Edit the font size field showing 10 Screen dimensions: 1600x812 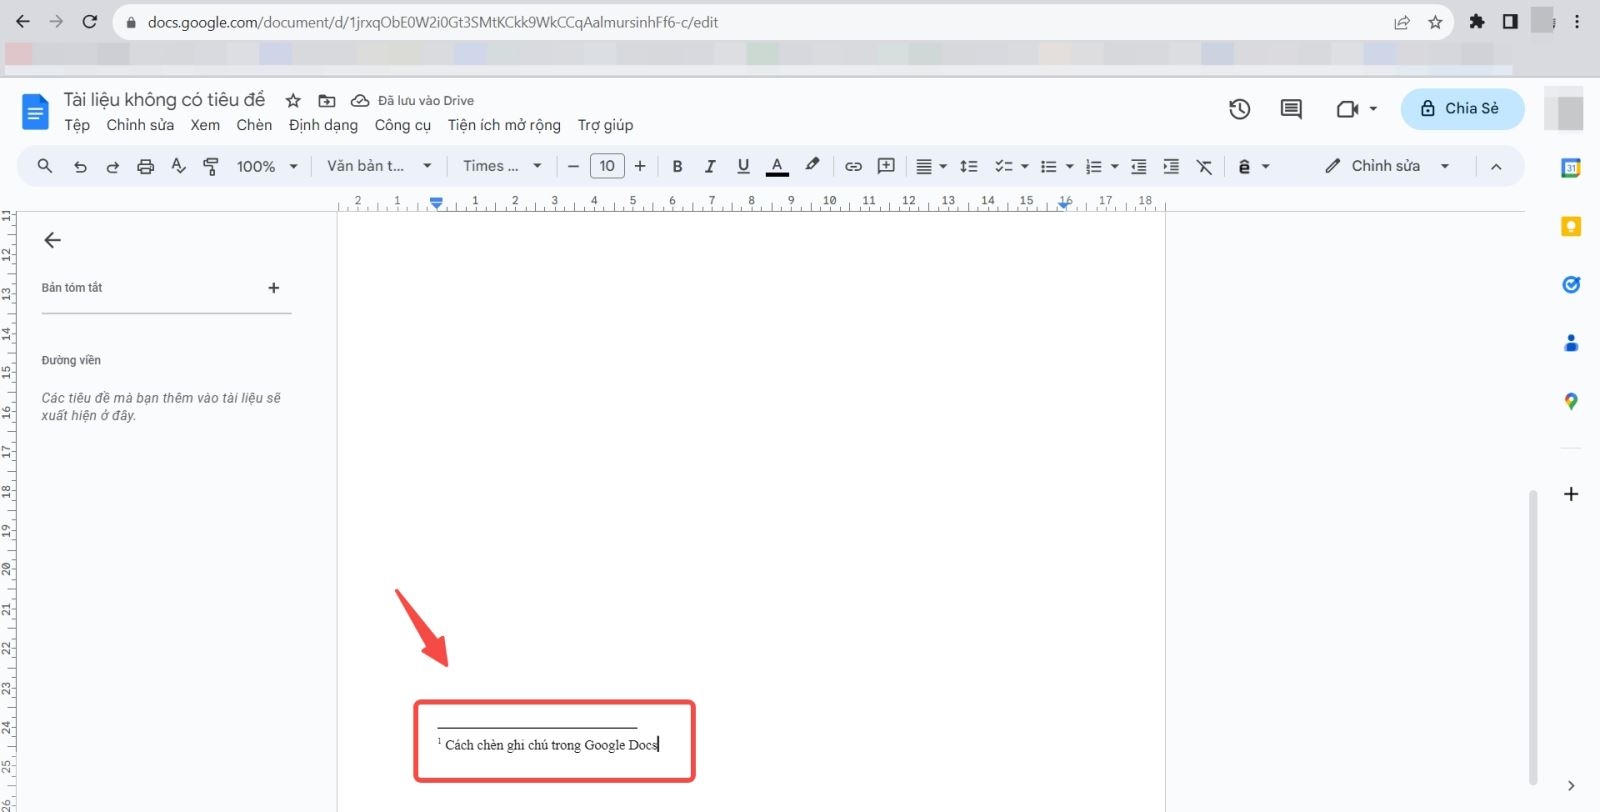point(607,166)
